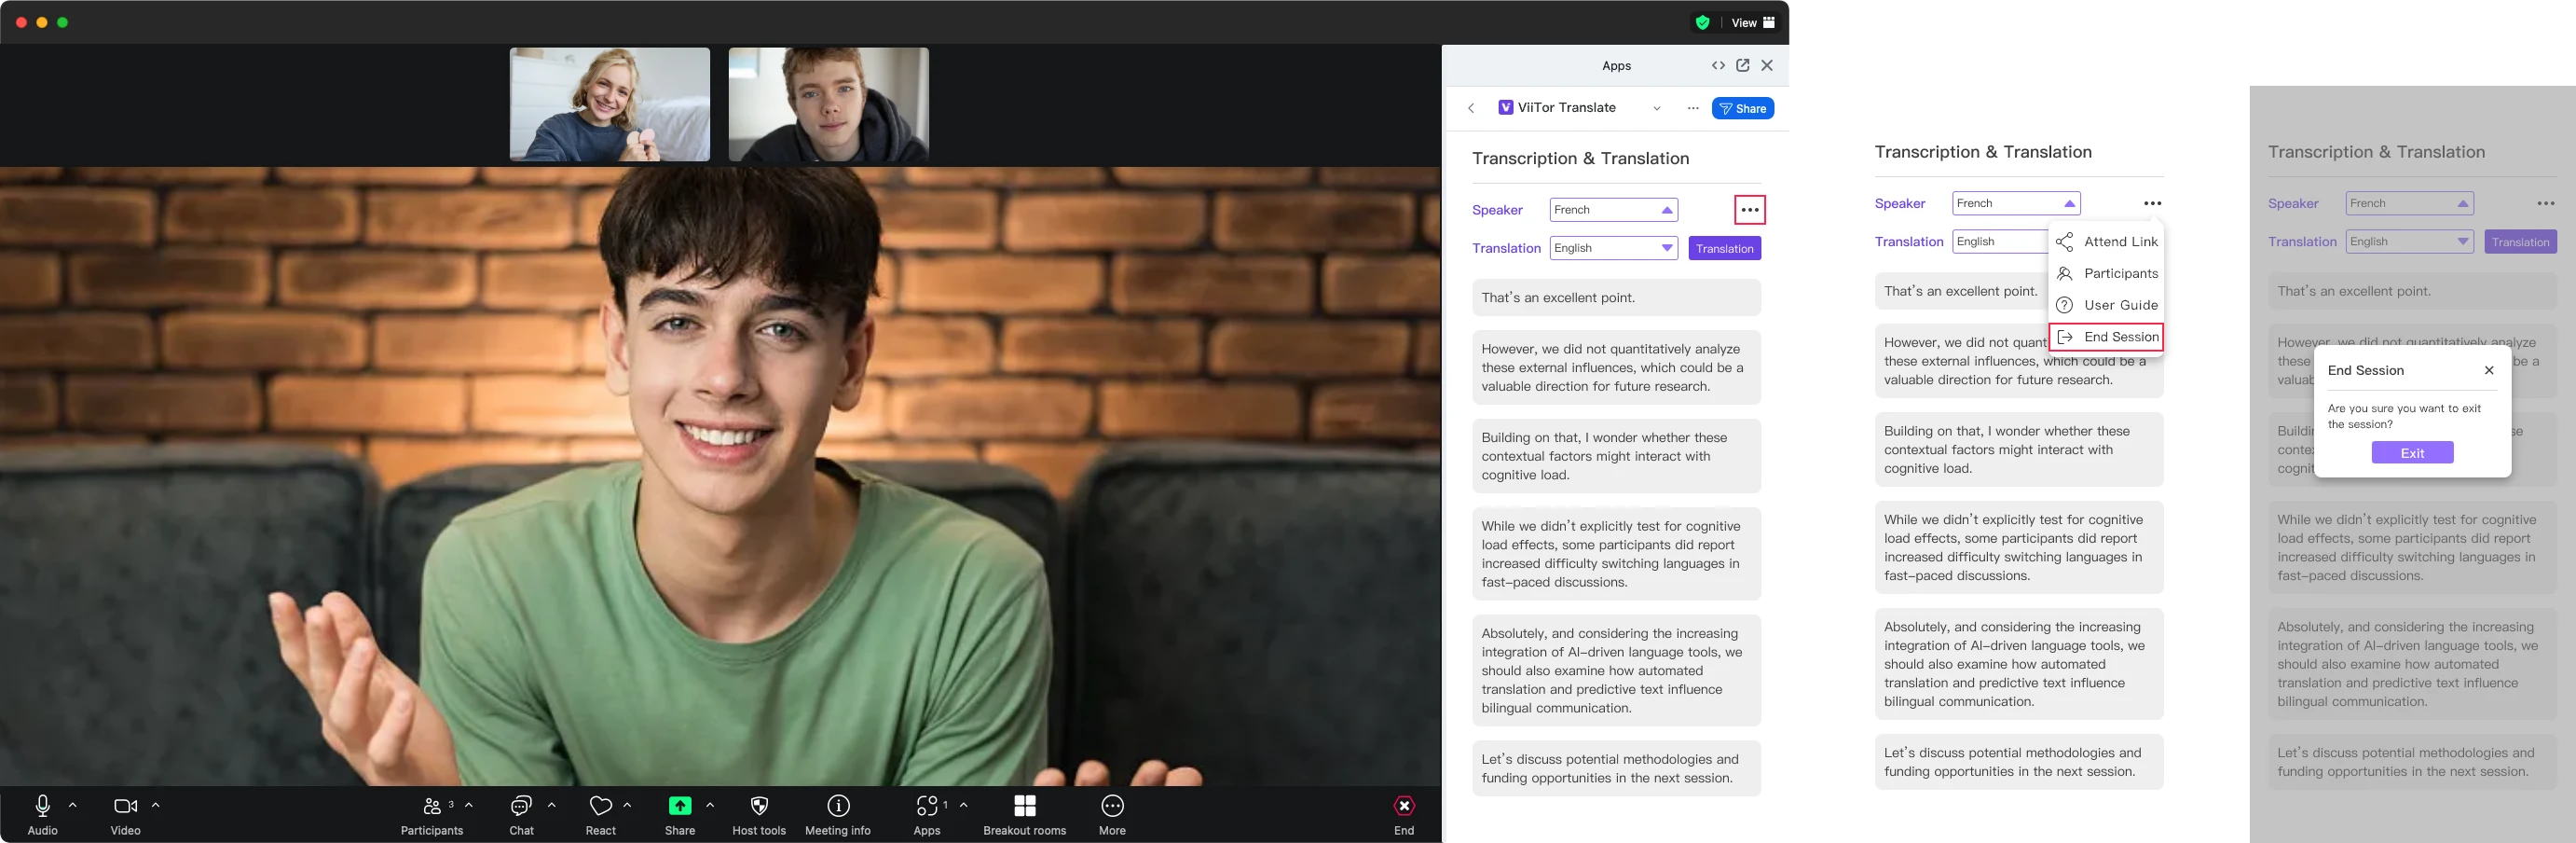Open the View layout menu
This screenshot has width=2576, height=843.
coord(1753,22)
